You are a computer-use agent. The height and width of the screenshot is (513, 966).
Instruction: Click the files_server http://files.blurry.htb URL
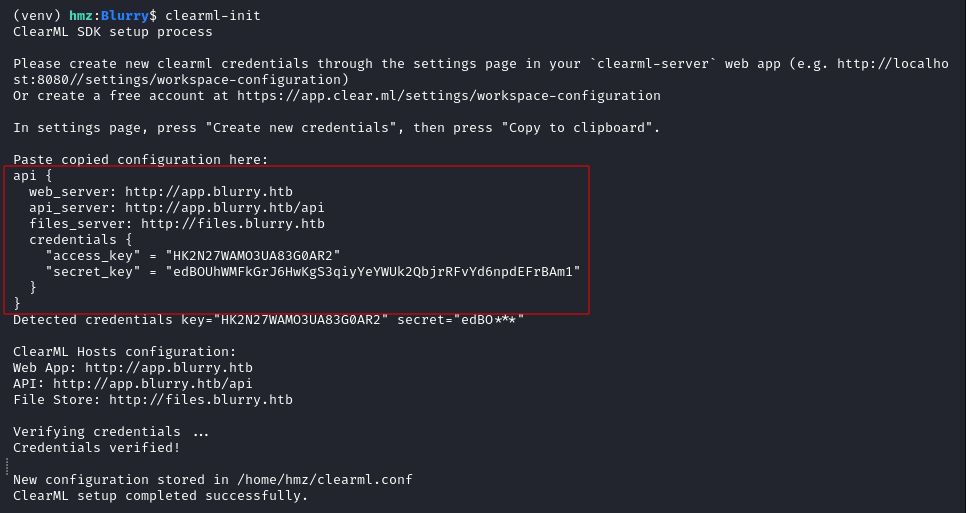(x=233, y=224)
